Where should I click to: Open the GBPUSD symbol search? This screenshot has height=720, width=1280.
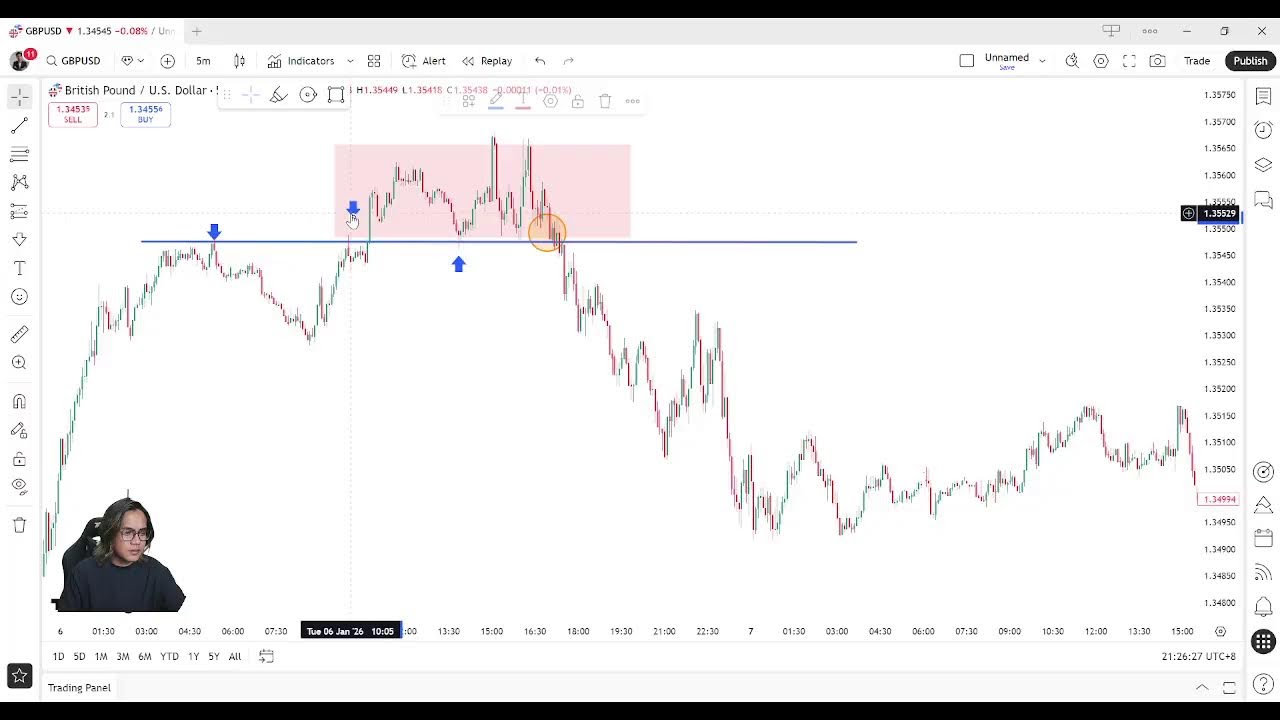click(x=73, y=61)
